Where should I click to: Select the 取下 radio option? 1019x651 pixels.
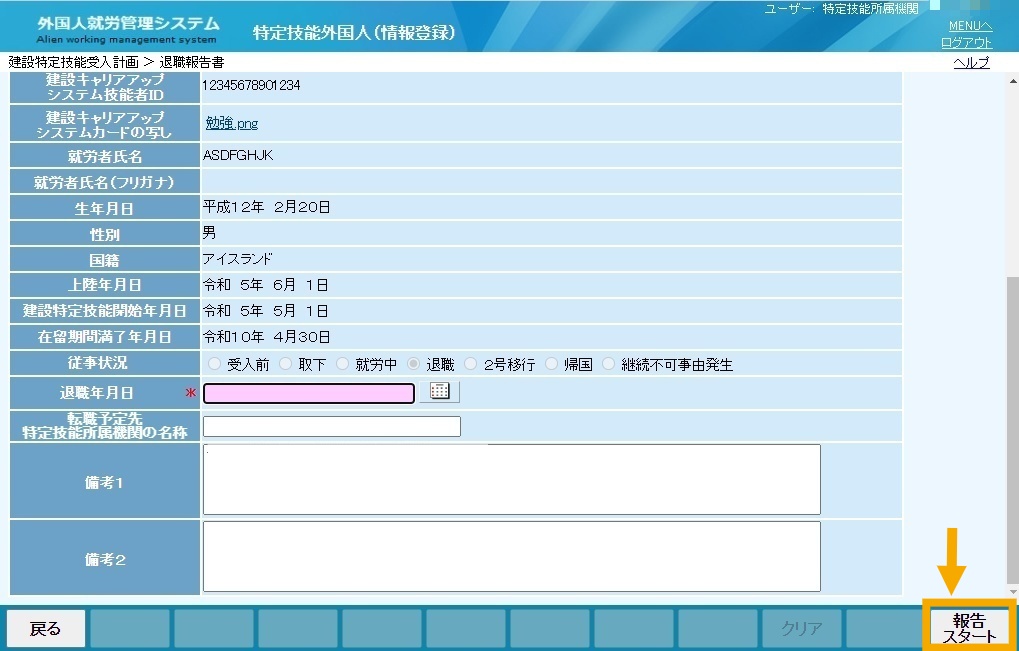(x=285, y=364)
